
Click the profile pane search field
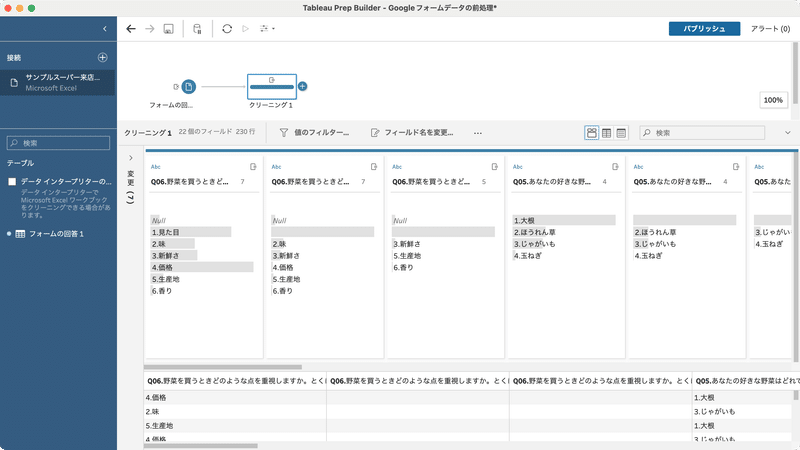point(702,133)
